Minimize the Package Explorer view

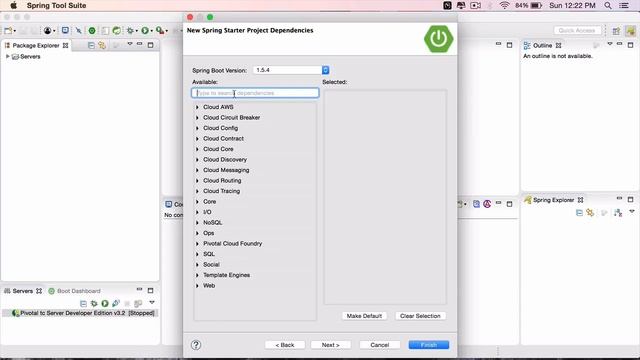point(140,44)
